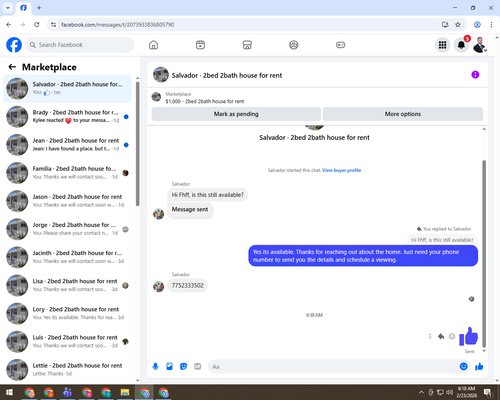Open the account profile picture menu
The height and width of the screenshot is (400, 500).
480,45
